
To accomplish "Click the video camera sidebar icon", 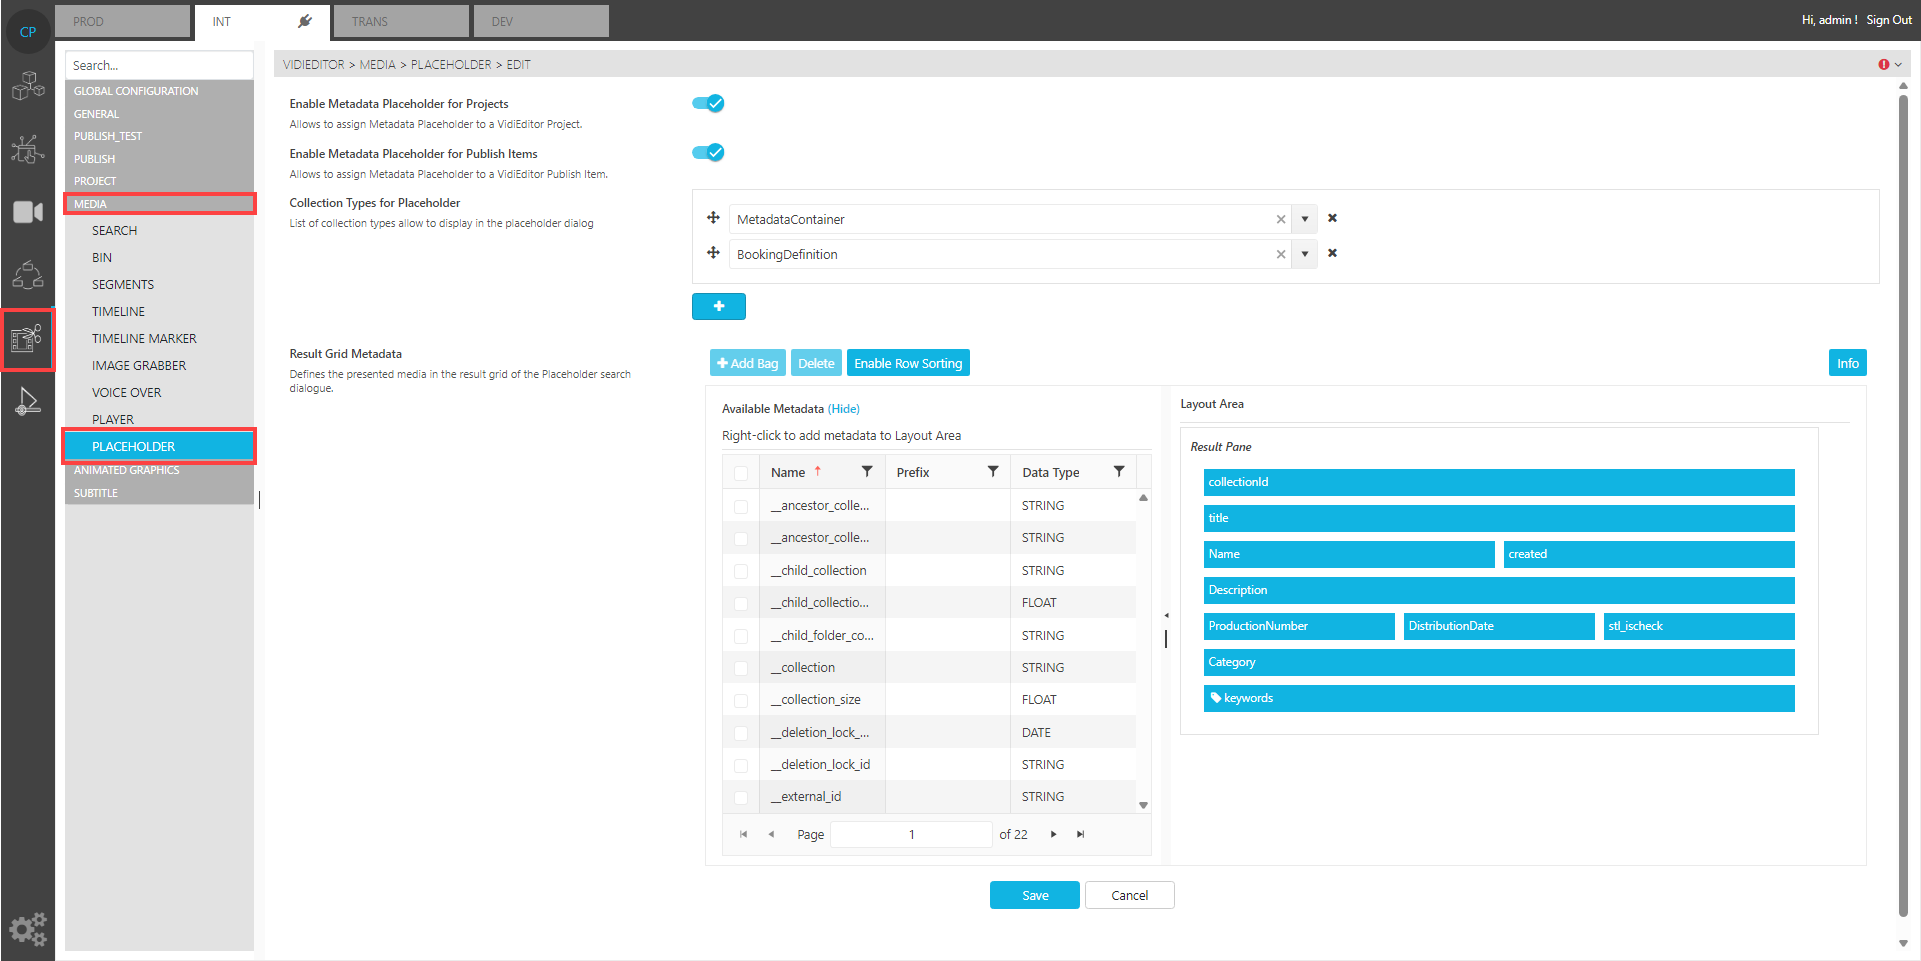I will (x=28, y=212).
